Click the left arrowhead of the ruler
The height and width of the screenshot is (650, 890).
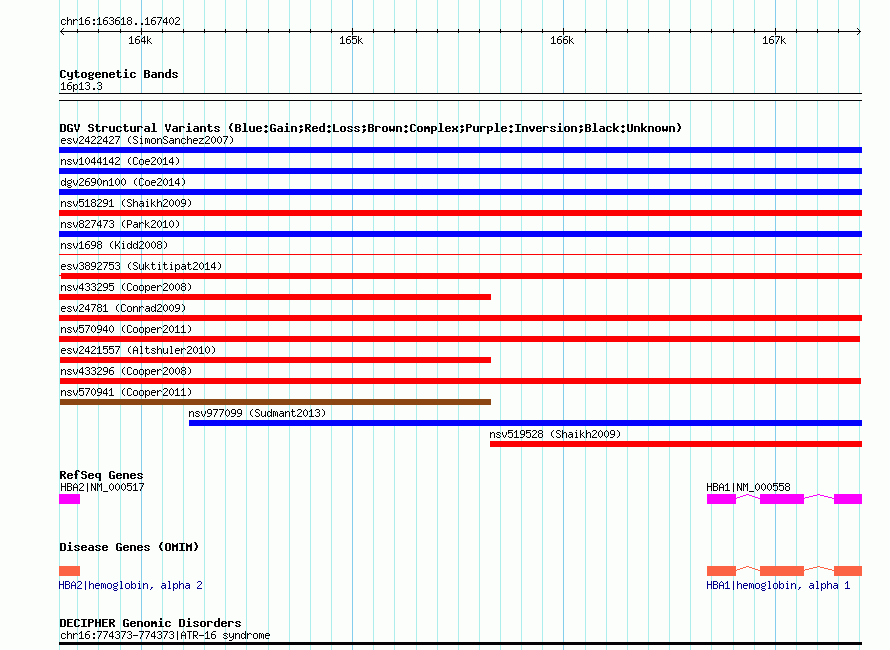[62, 31]
